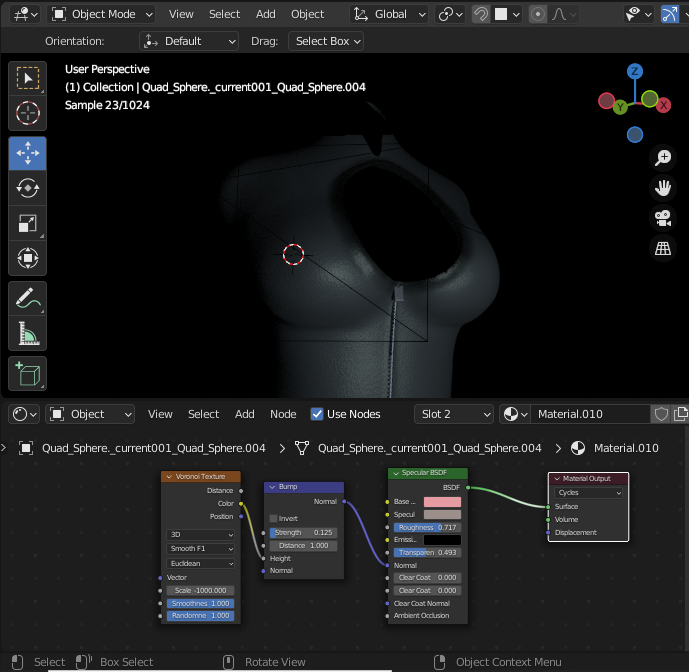The image size is (689, 672).
Task: Click the Specular color swatch
Action: pyautogui.click(x=442, y=515)
